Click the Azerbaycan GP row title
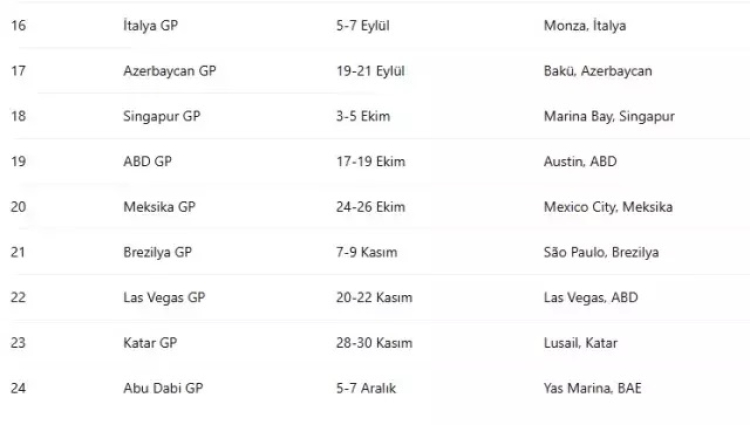The height and width of the screenshot is (425, 750). point(169,71)
